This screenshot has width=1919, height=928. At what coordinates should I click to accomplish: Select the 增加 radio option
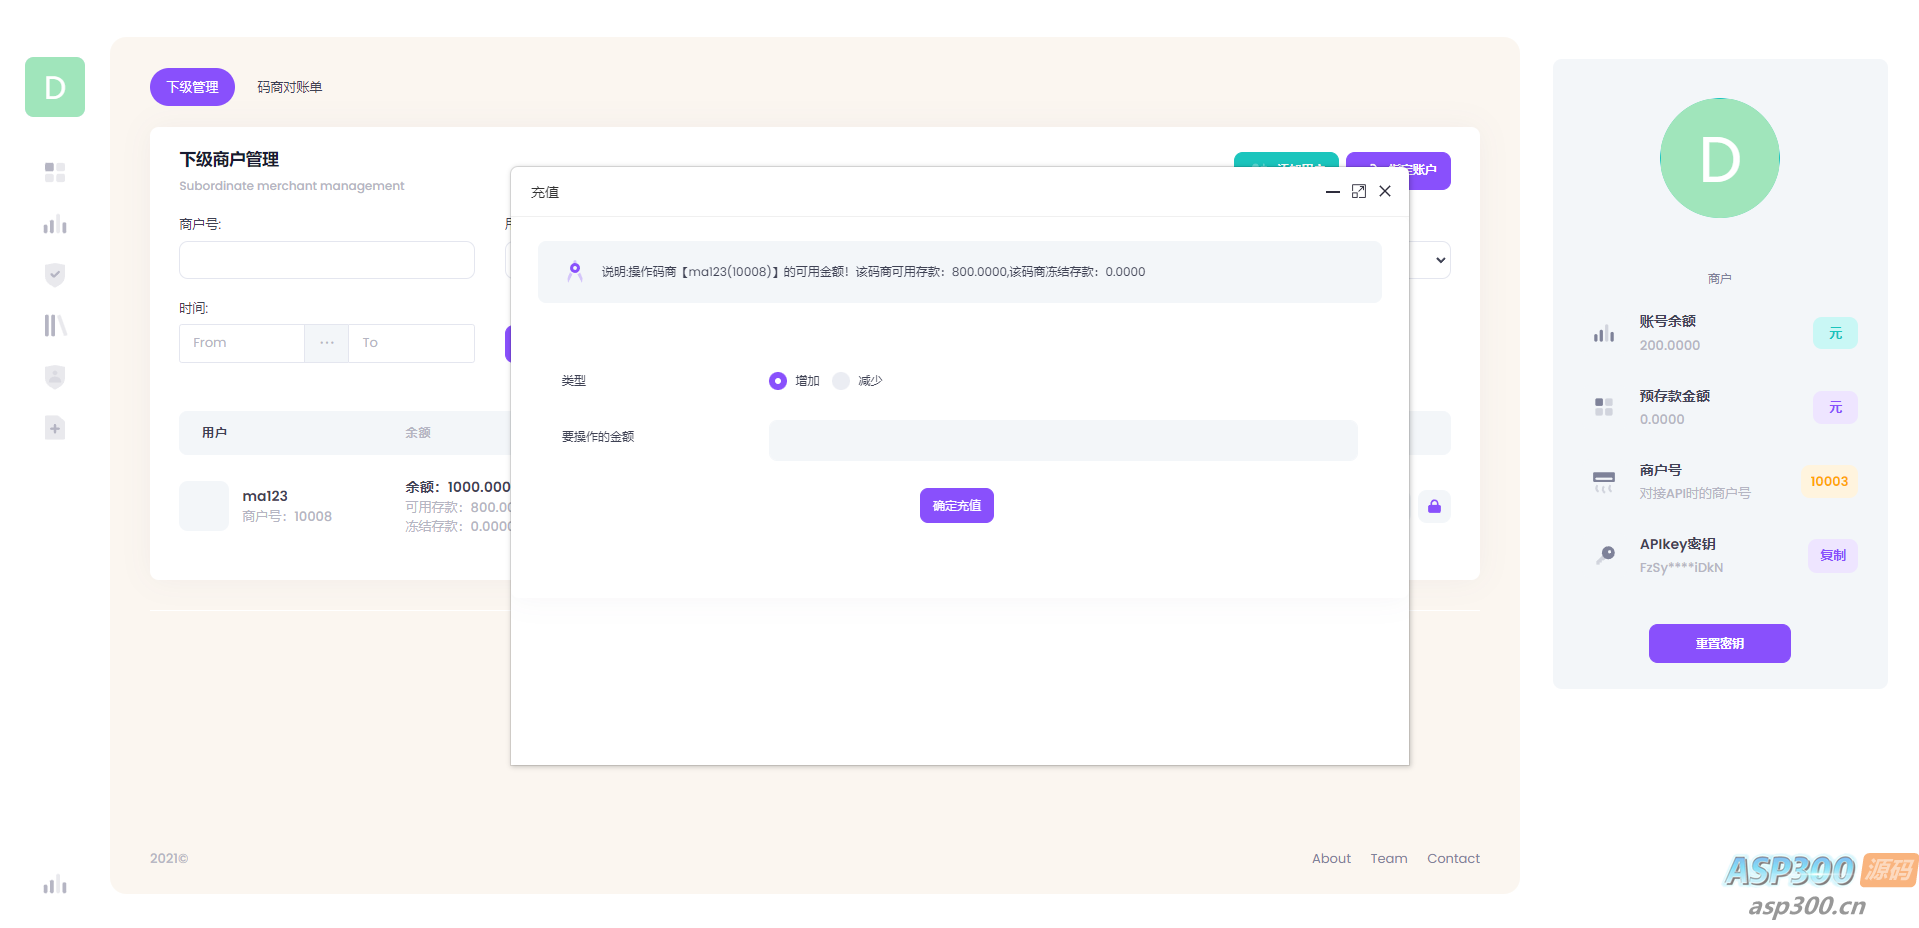click(778, 381)
